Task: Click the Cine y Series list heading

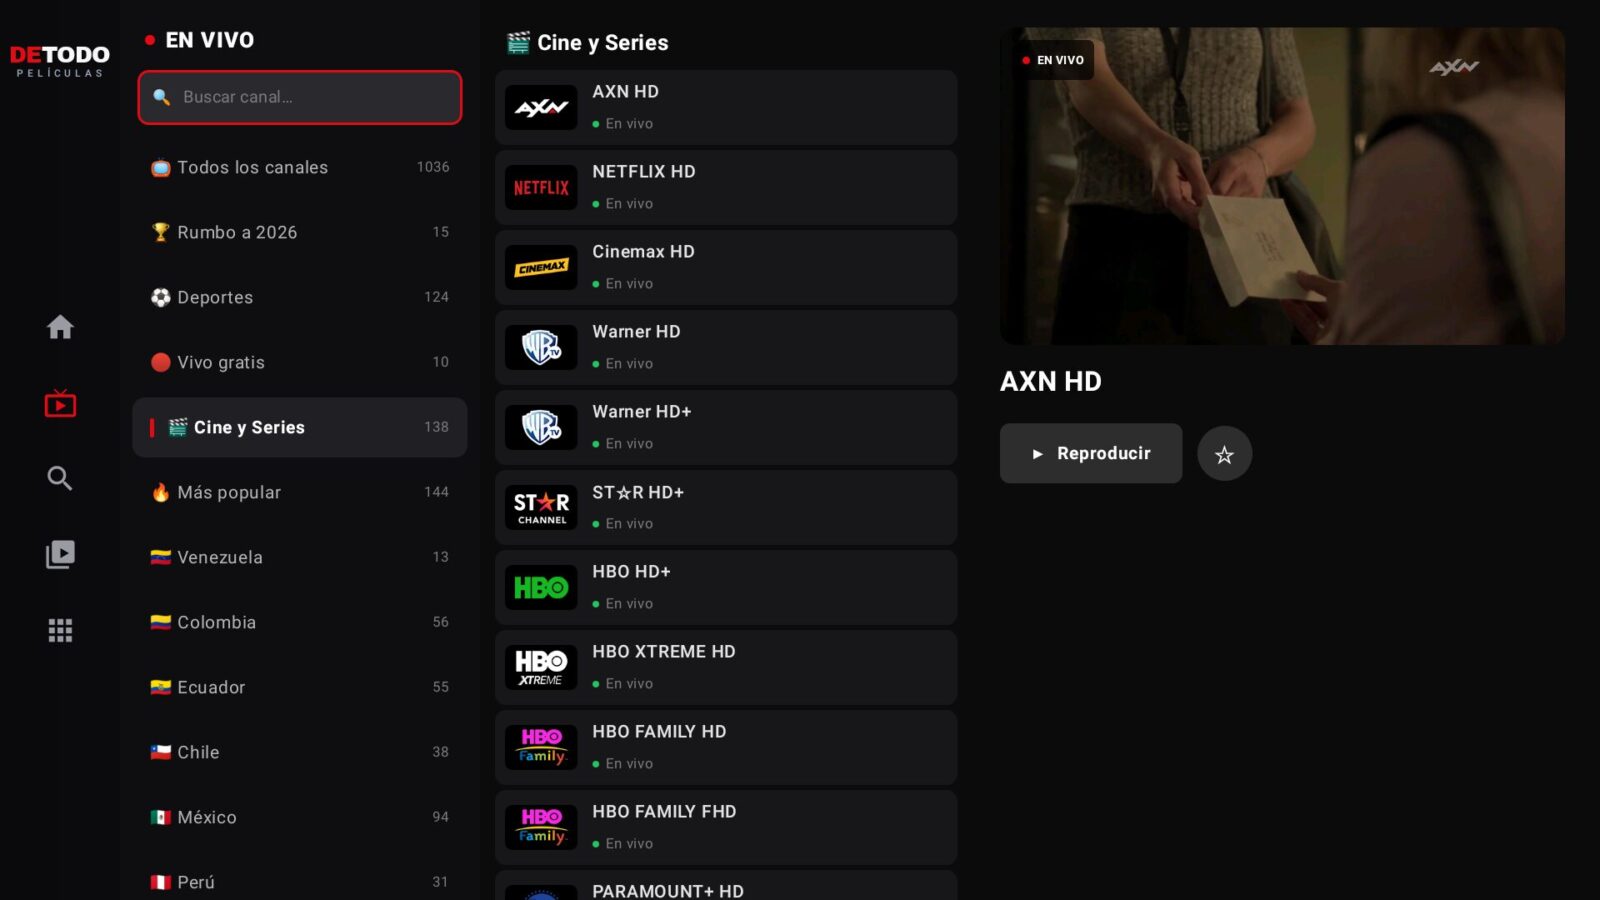Action: [588, 43]
